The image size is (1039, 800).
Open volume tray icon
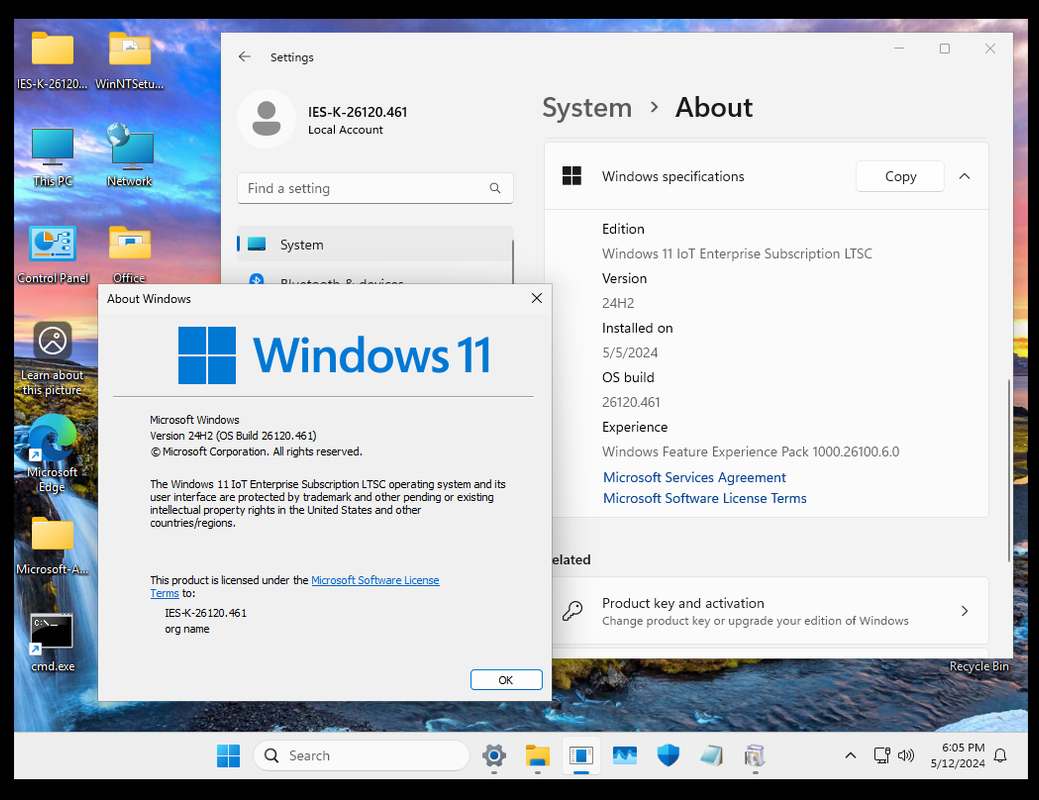point(906,756)
